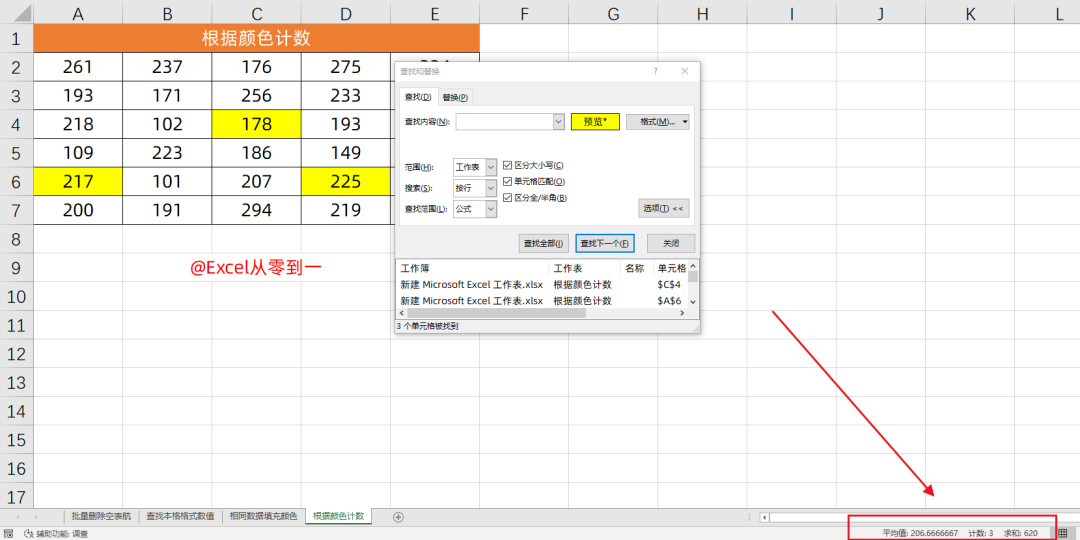Select the result row with cell $C$4
The width and height of the screenshot is (1080, 540).
541,284
